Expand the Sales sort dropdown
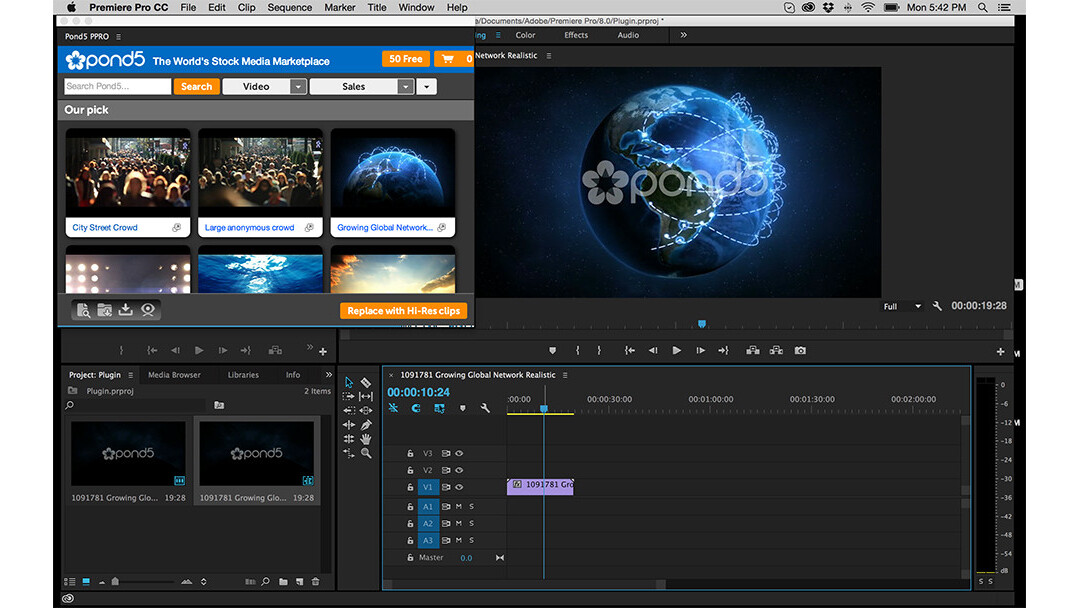 [405, 87]
